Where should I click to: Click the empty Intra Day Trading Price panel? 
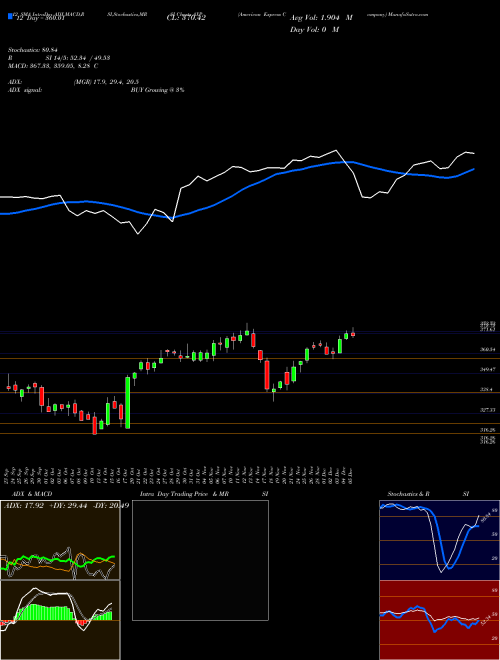click(x=200, y=560)
